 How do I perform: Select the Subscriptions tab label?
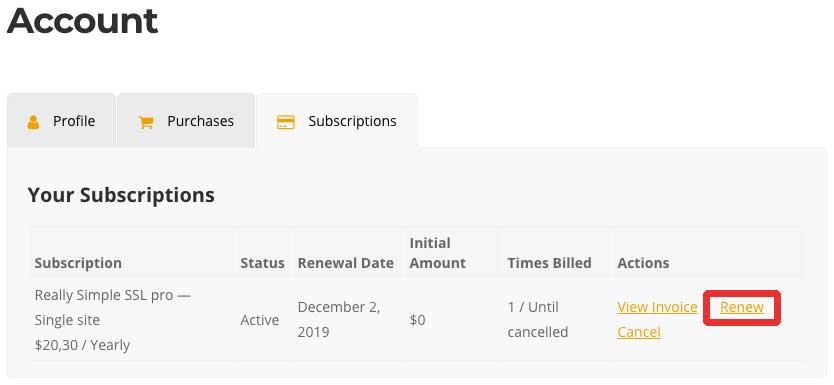(x=352, y=121)
